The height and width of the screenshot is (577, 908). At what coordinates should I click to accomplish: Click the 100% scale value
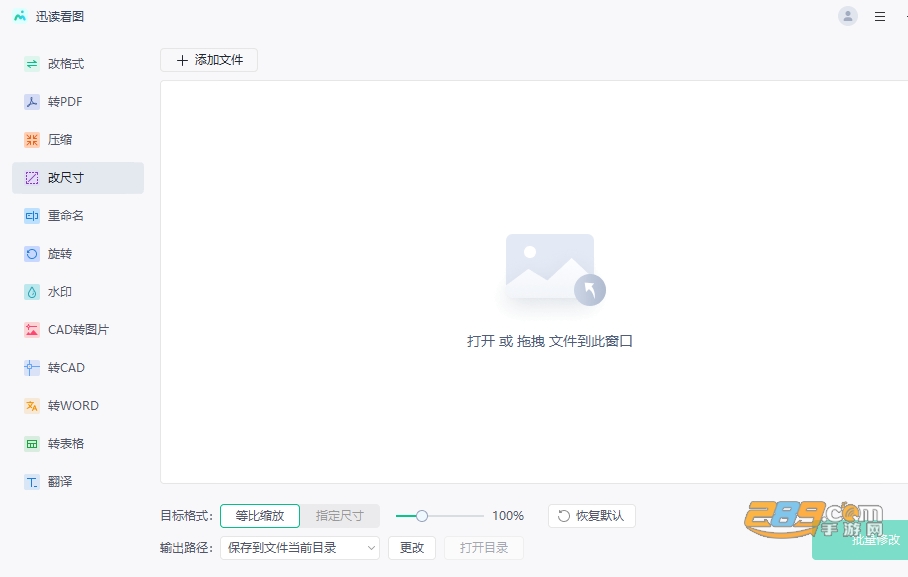[508, 516]
